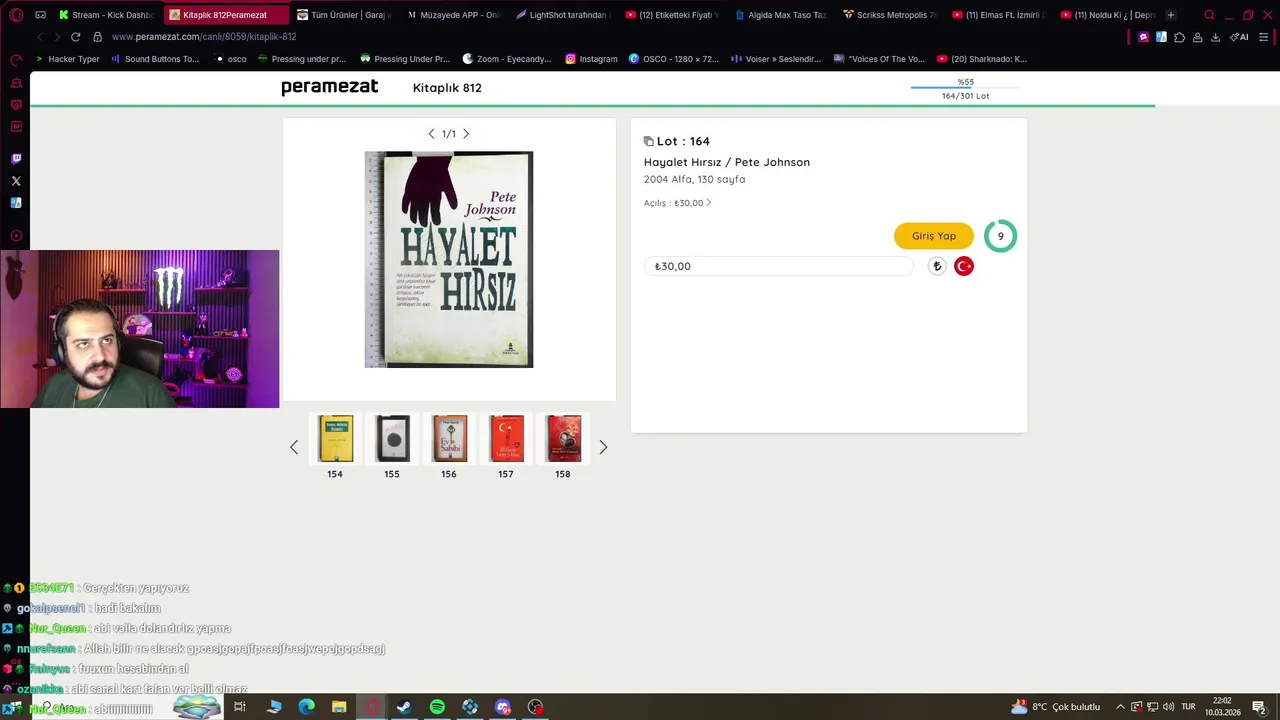
Task: Click the Giriş Yap login button
Action: pos(934,236)
